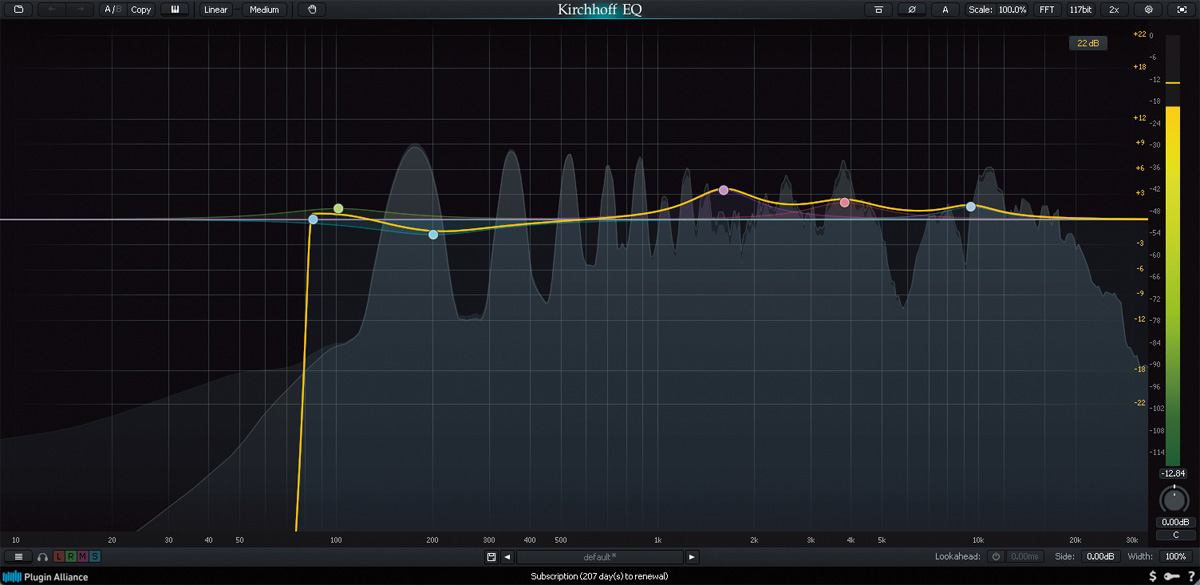The image size is (1200, 585).
Task: Toggle the Lookahead power button
Action: [x=996, y=556]
